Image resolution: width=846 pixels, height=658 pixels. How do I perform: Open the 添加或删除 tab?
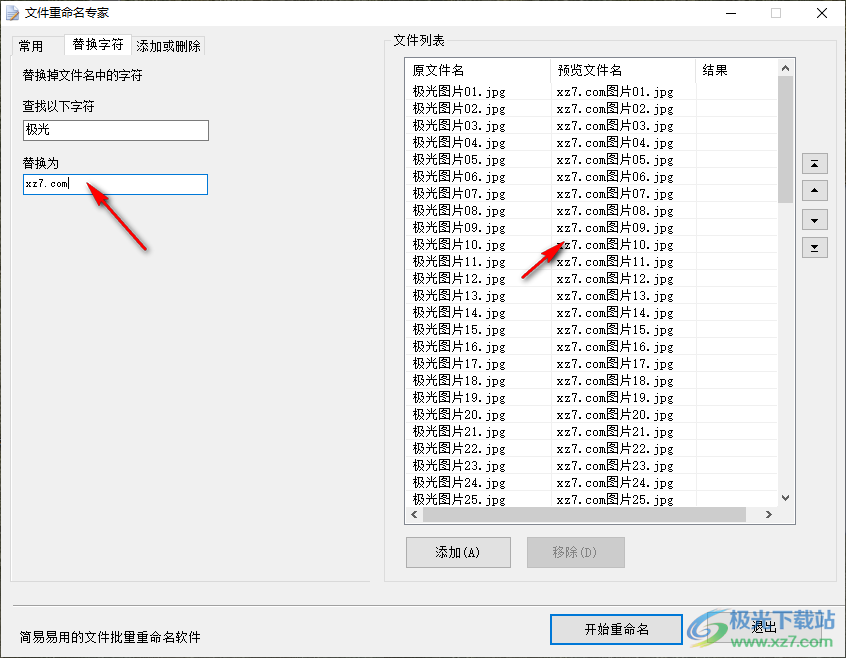(x=168, y=46)
